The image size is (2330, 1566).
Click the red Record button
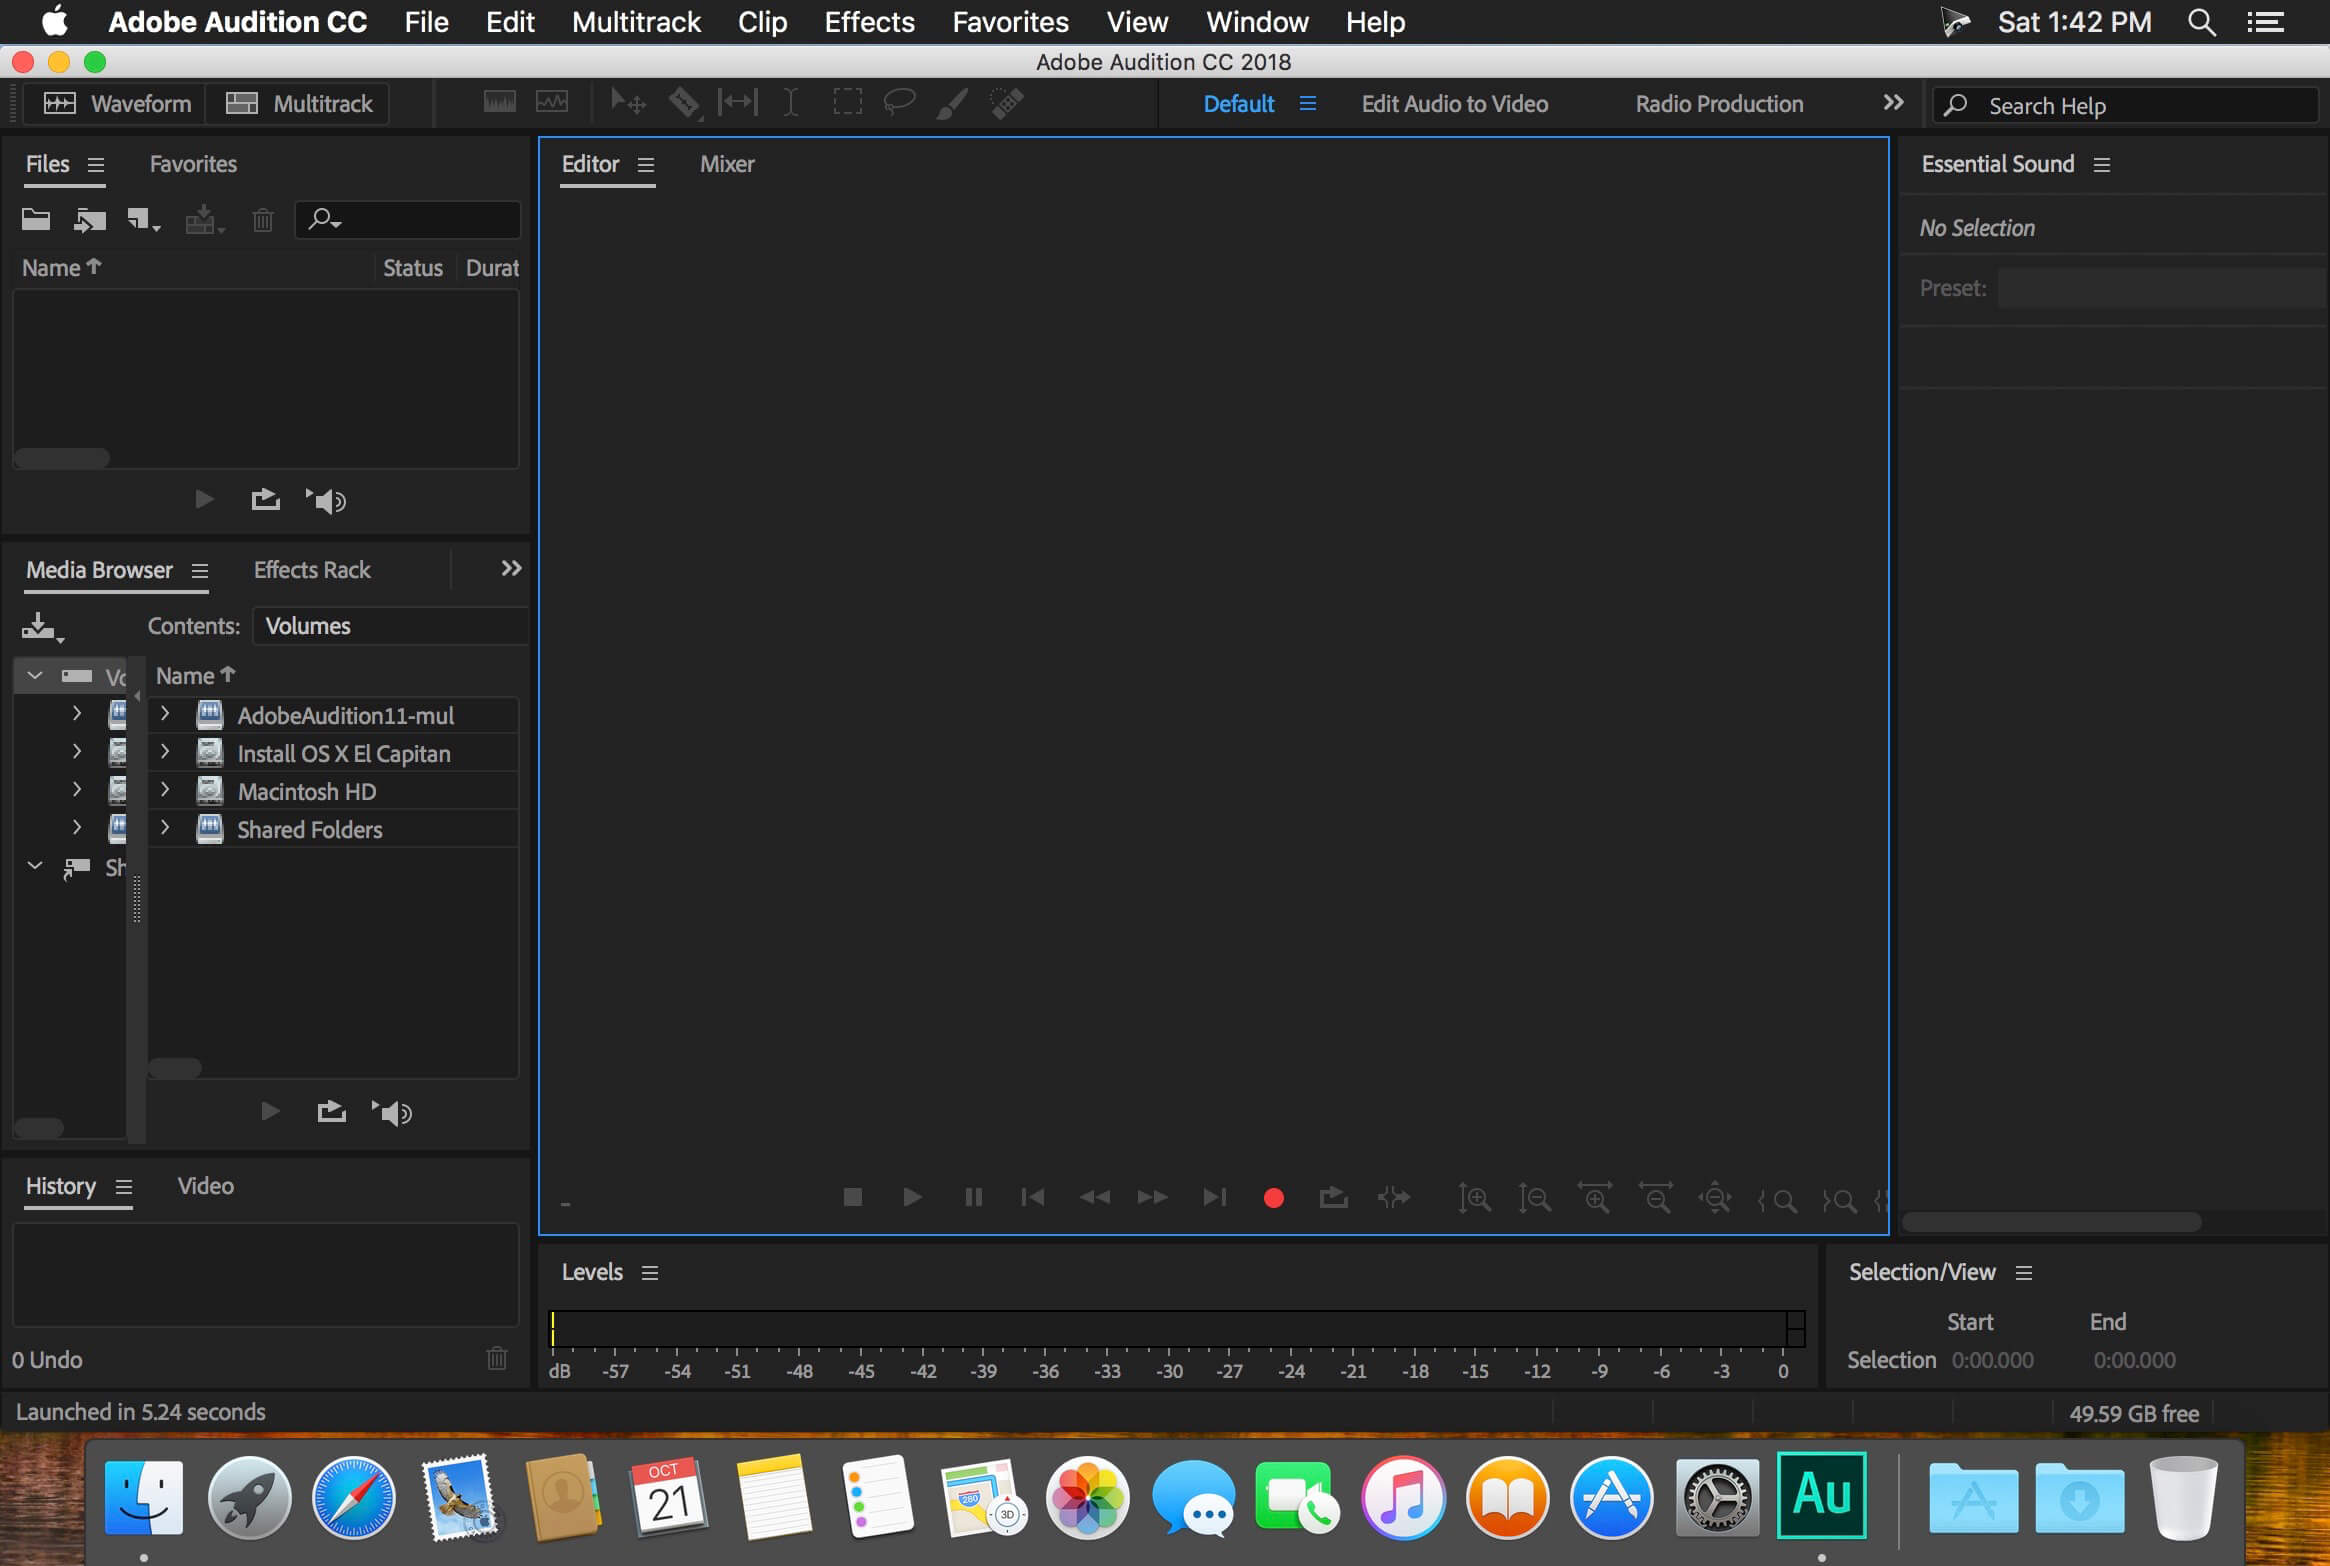click(1274, 1198)
